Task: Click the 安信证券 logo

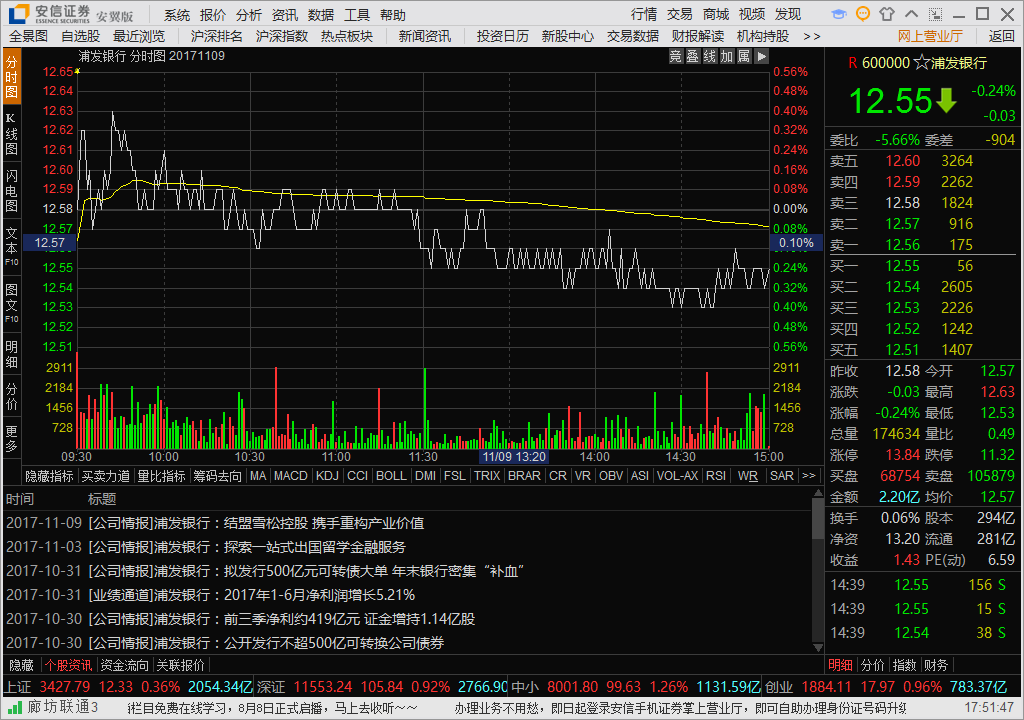Action: [x=49, y=14]
